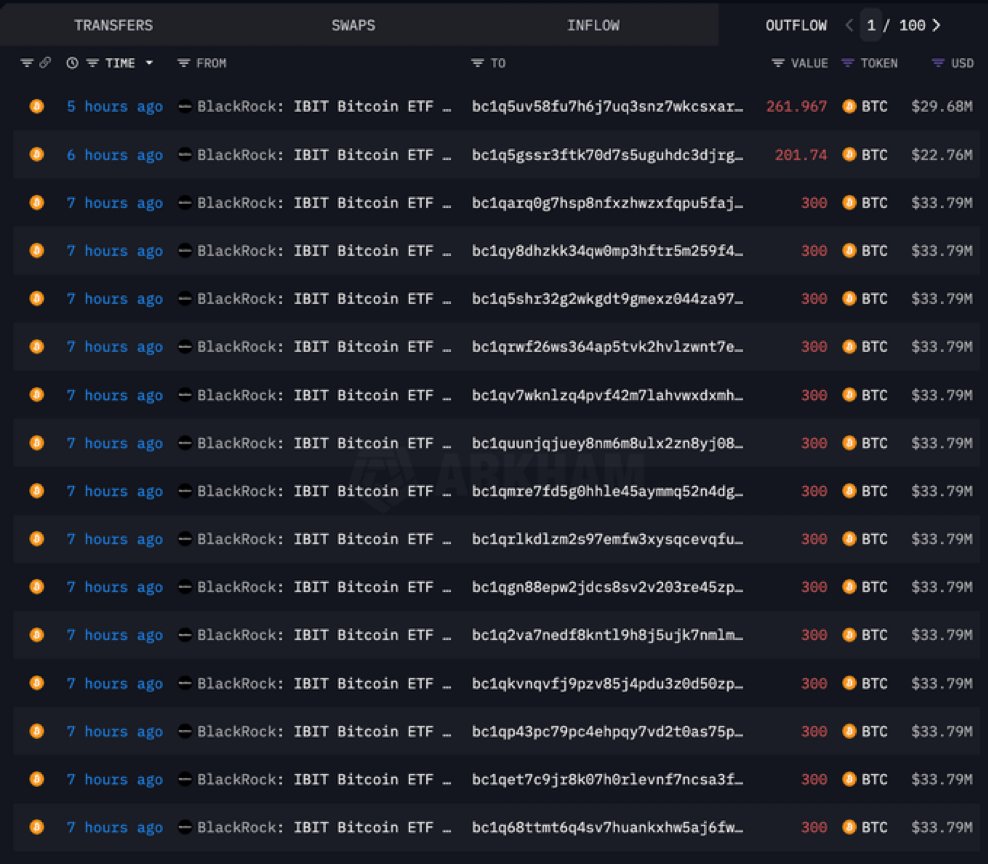Open address bc1quunjqjuey8nm6m8ulx2zn8yj08

(607, 443)
